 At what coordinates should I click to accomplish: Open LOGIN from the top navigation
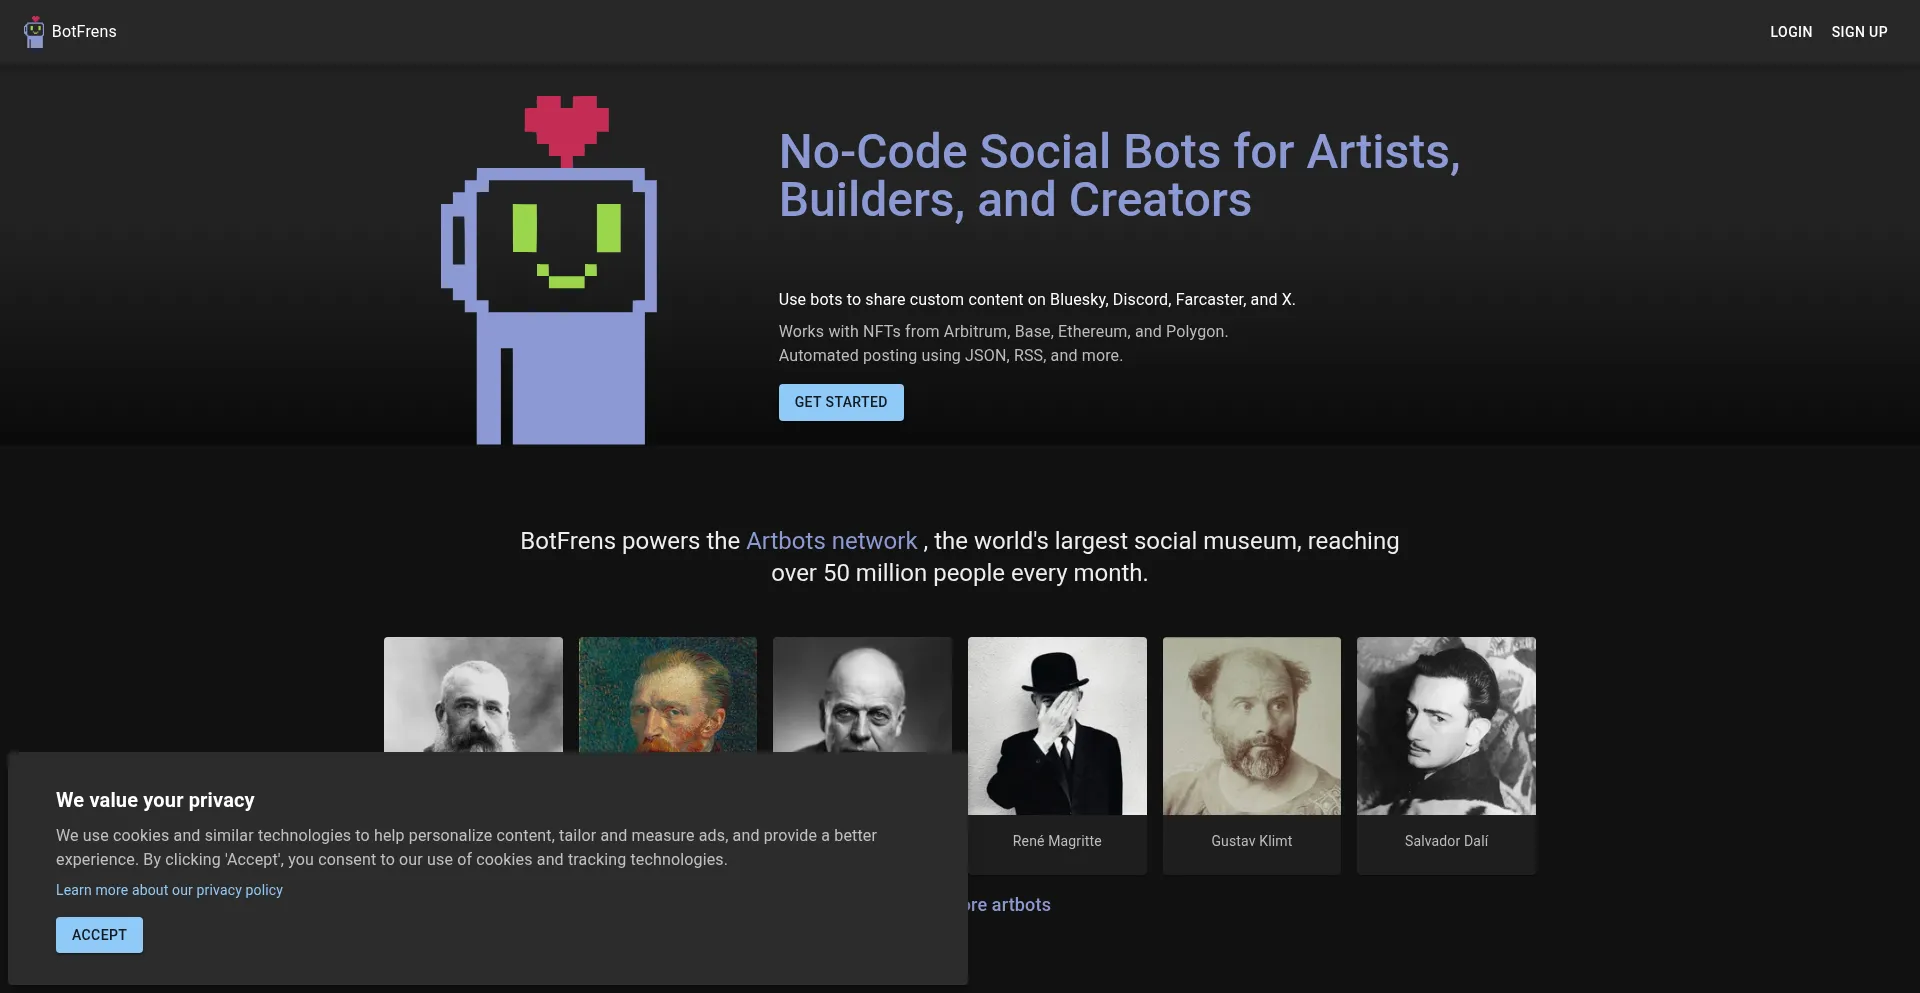coord(1790,31)
